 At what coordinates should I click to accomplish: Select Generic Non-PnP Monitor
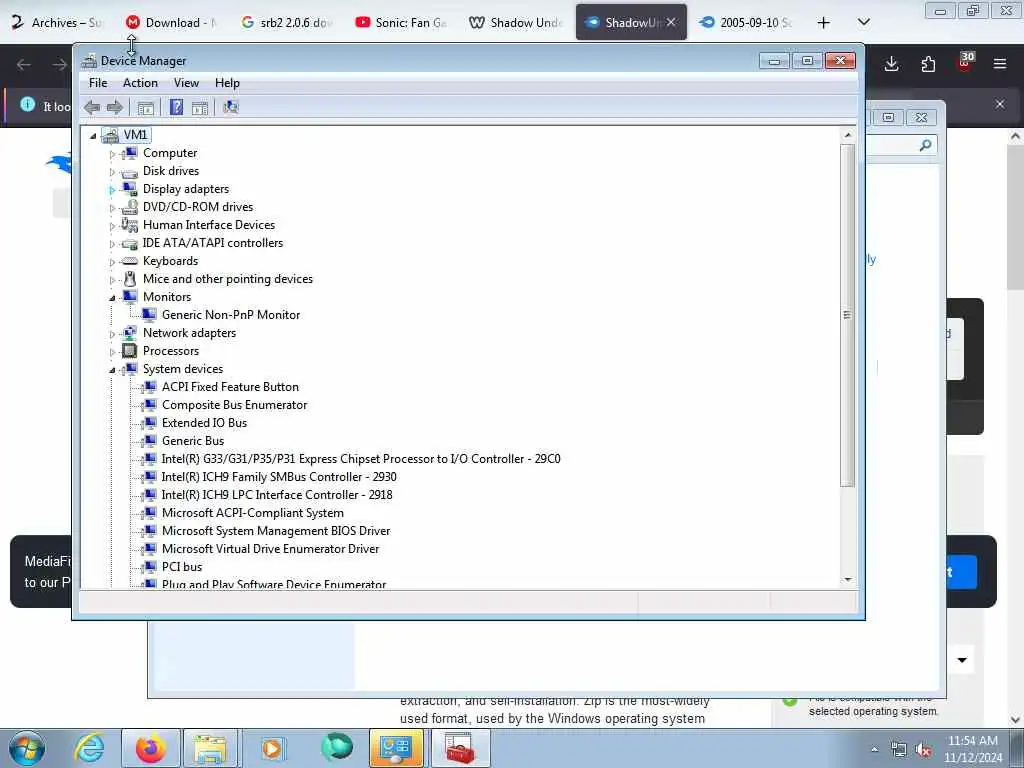click(x=231, y=315)
